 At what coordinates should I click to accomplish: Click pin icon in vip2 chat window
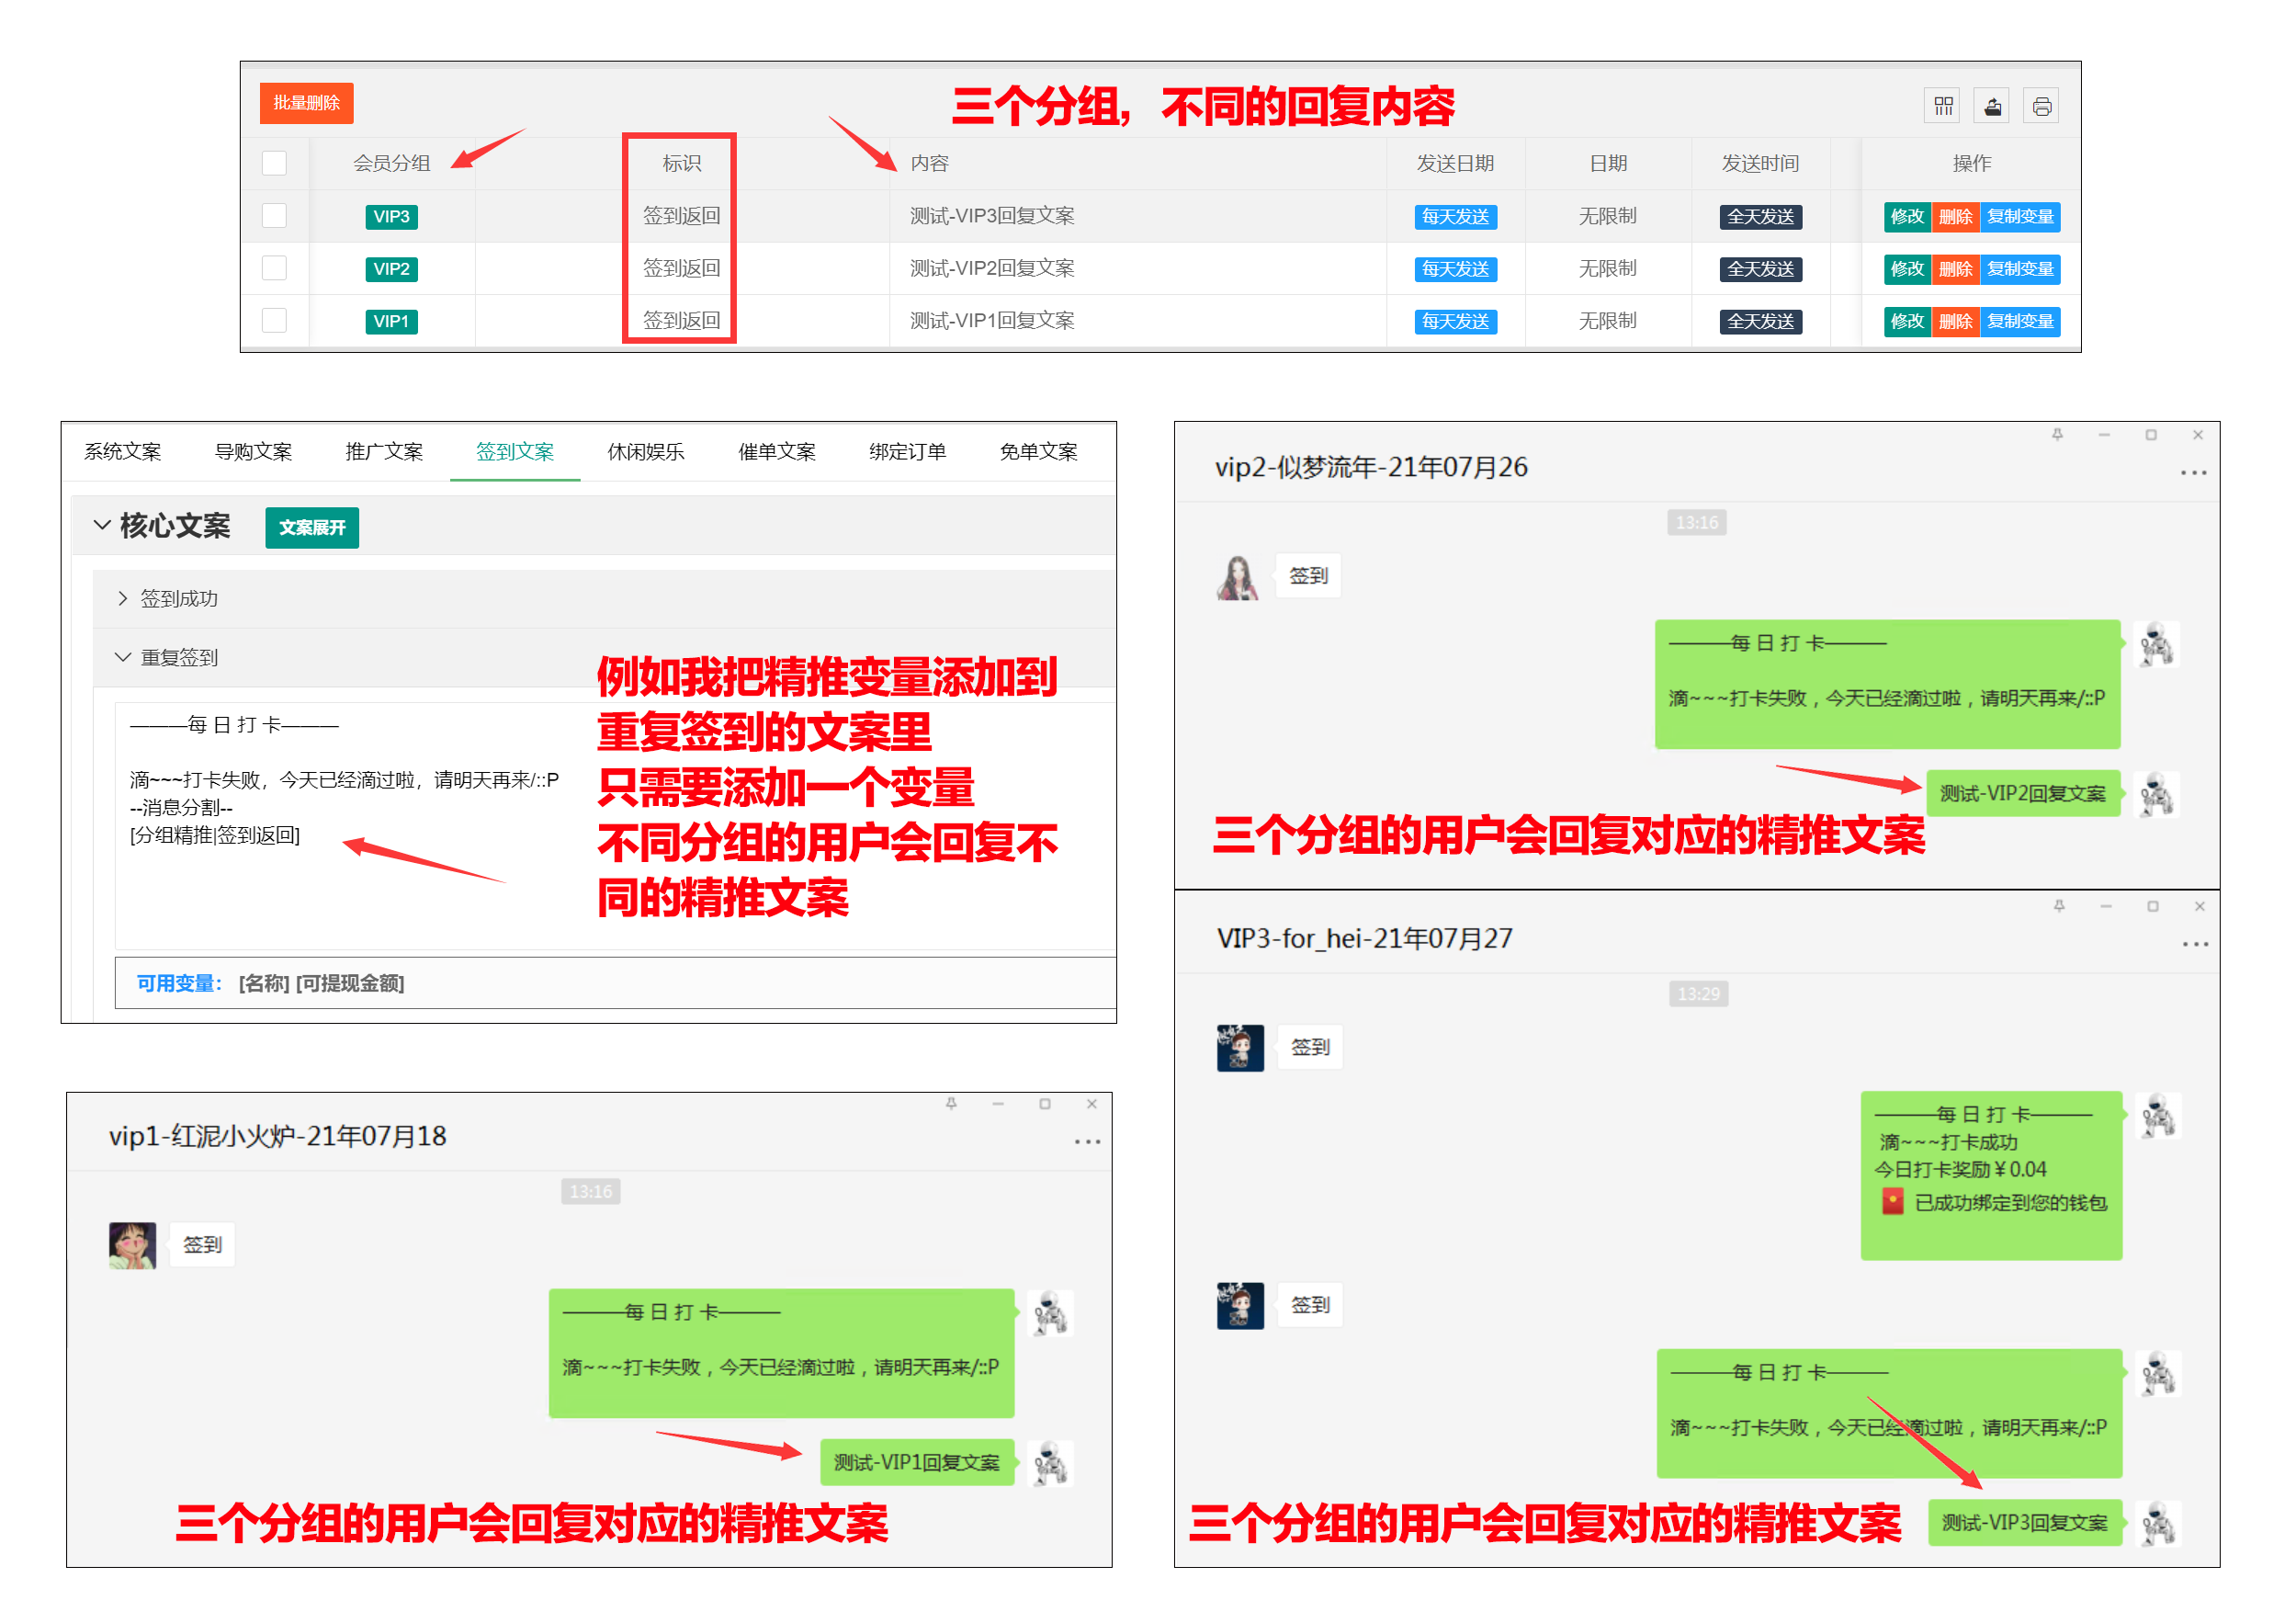[x=2057, y=435]
